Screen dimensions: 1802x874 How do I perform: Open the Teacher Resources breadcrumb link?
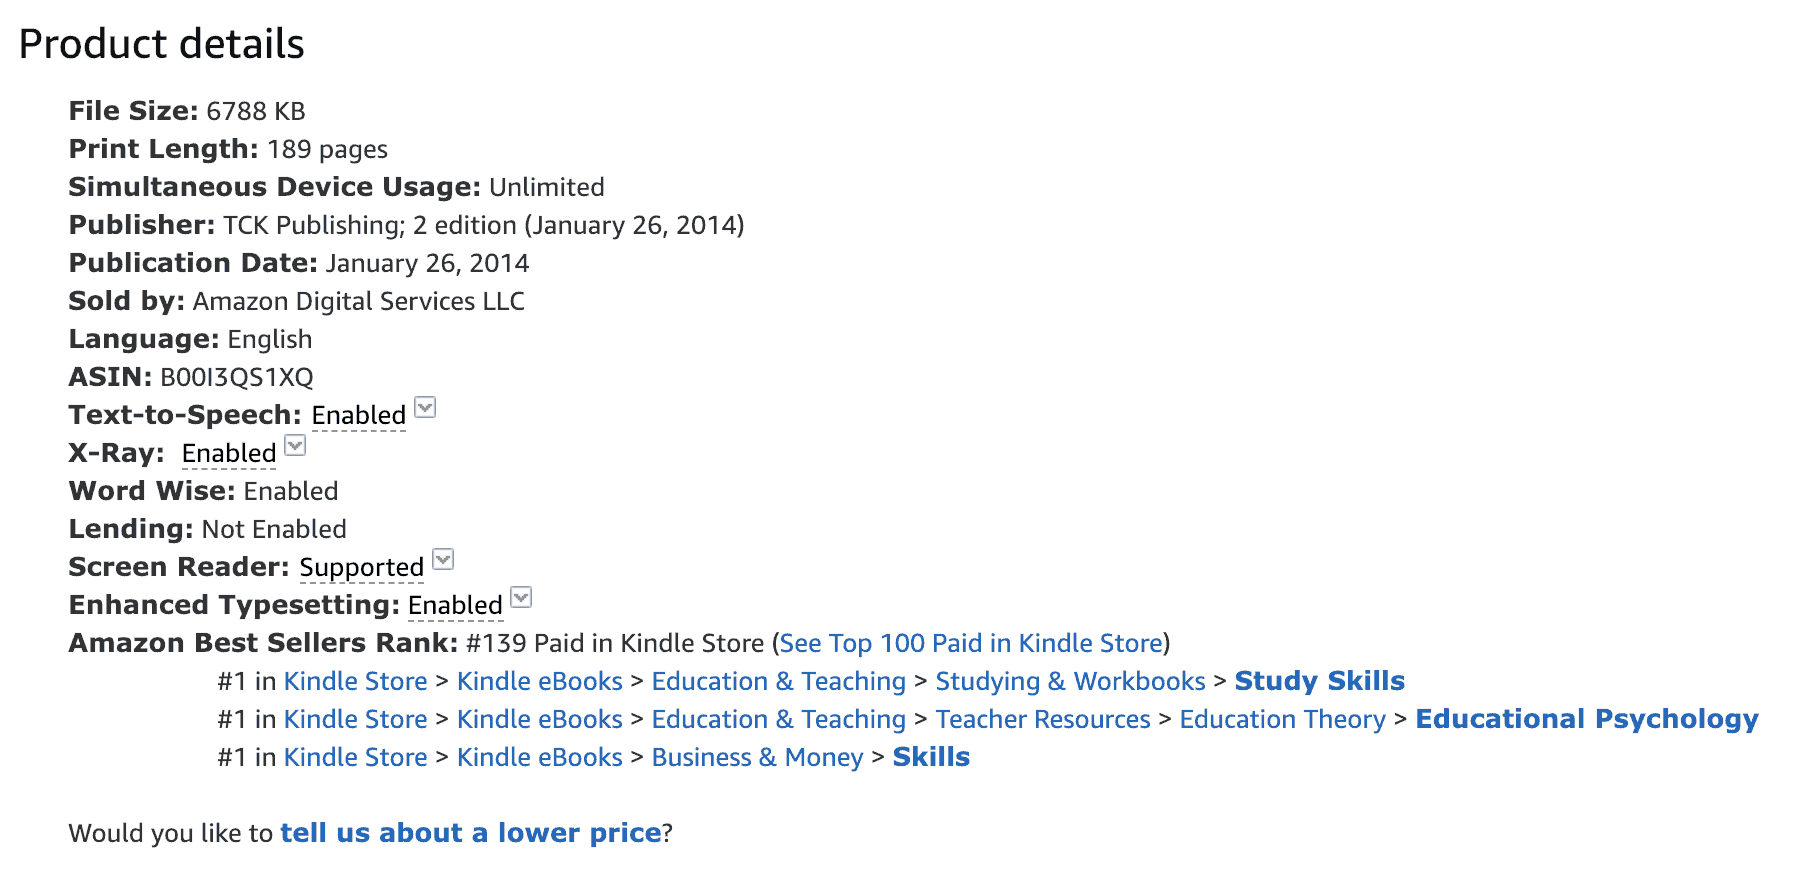click(x=1043, y=719)
